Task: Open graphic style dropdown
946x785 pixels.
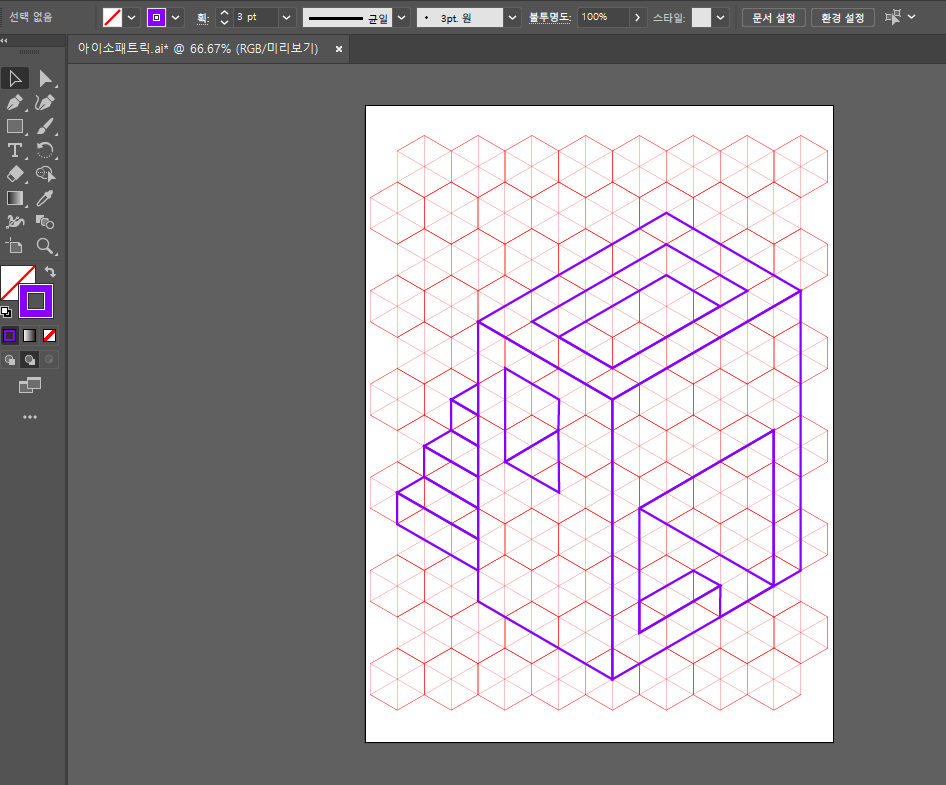Action: [x=720, y=17]
